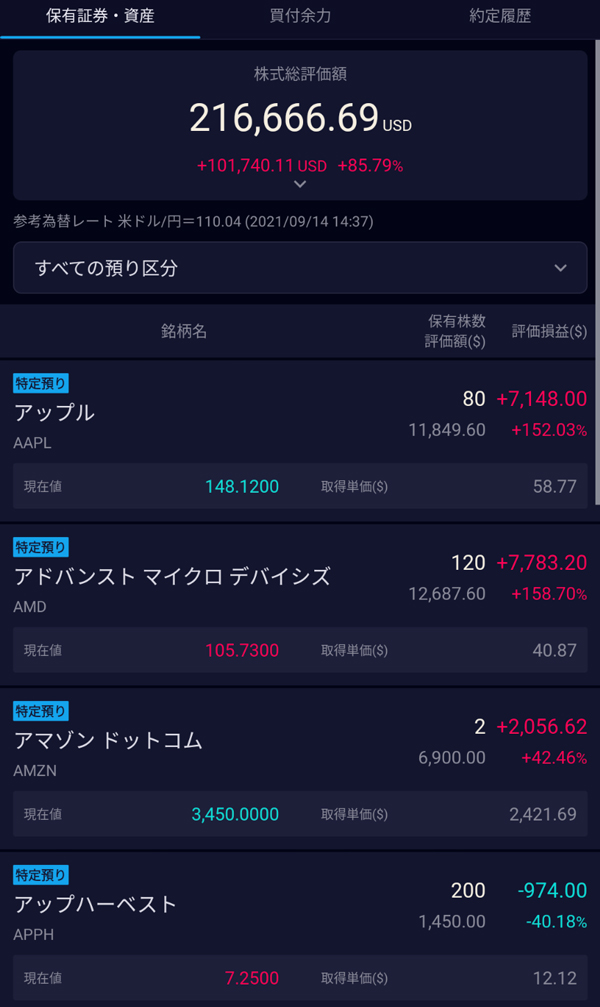Click the 特定預り badge above アマゾン
Screen dimensions: 600x1007
(41, 711)
